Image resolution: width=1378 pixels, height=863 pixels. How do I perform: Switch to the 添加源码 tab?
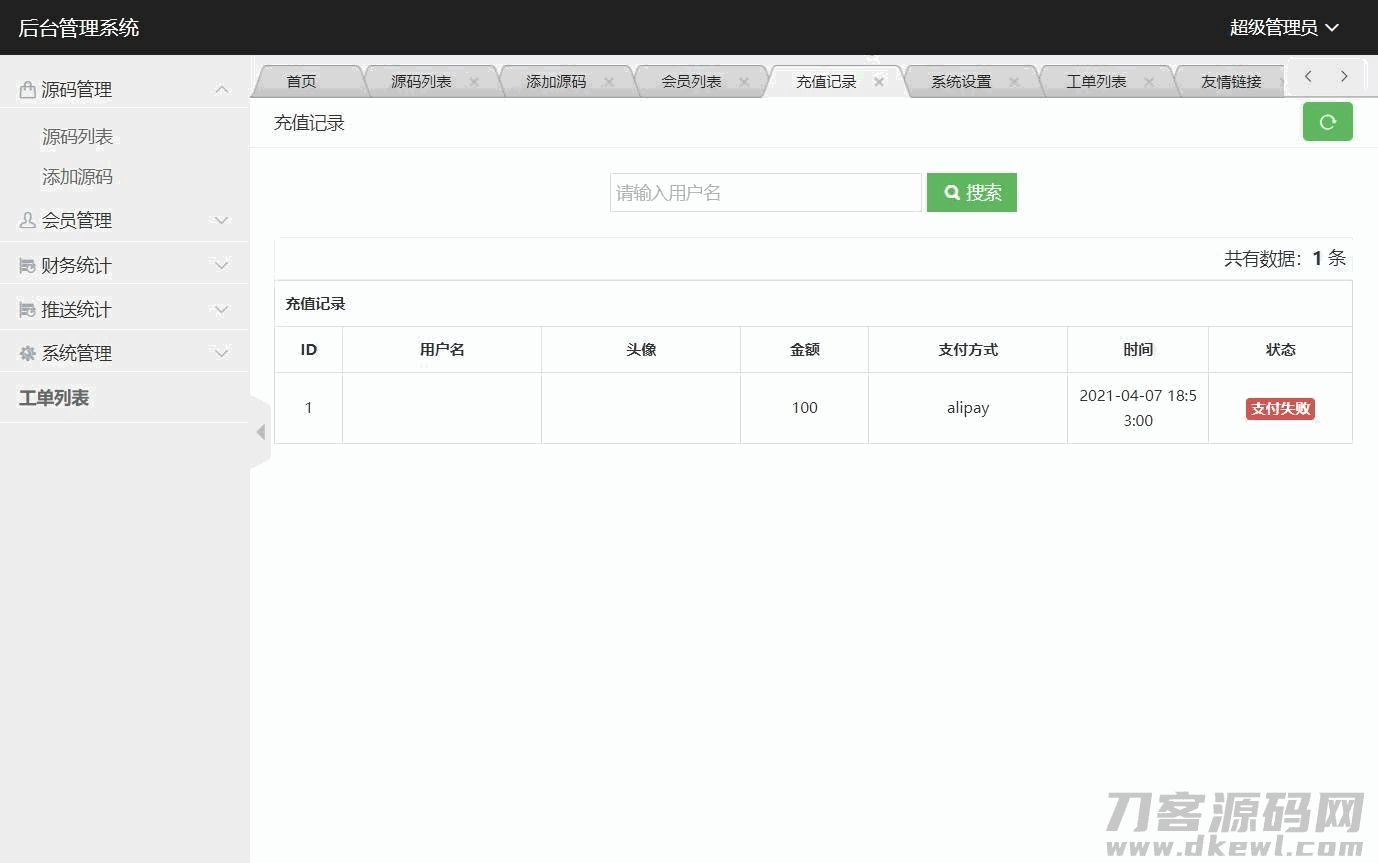click(x=556, y=82)
